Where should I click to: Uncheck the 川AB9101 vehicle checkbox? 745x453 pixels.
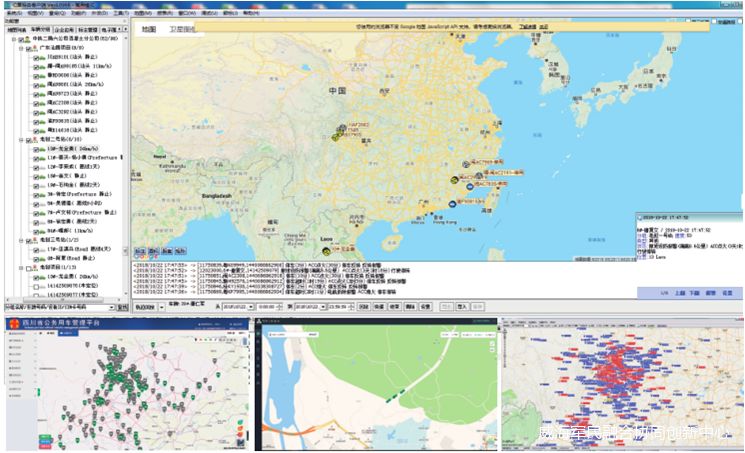coord(34,59)
